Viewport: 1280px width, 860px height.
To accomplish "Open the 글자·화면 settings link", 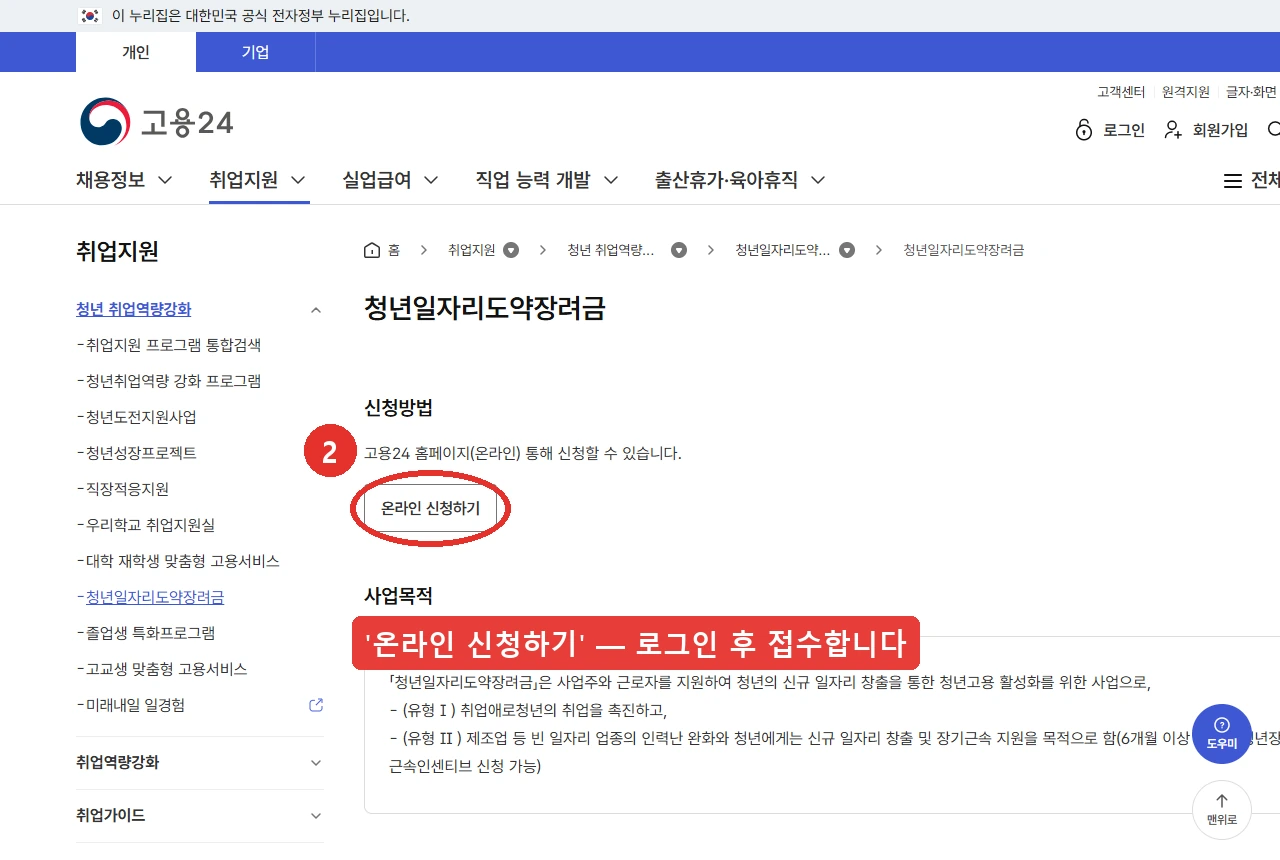I will [x=1251, y=92].
